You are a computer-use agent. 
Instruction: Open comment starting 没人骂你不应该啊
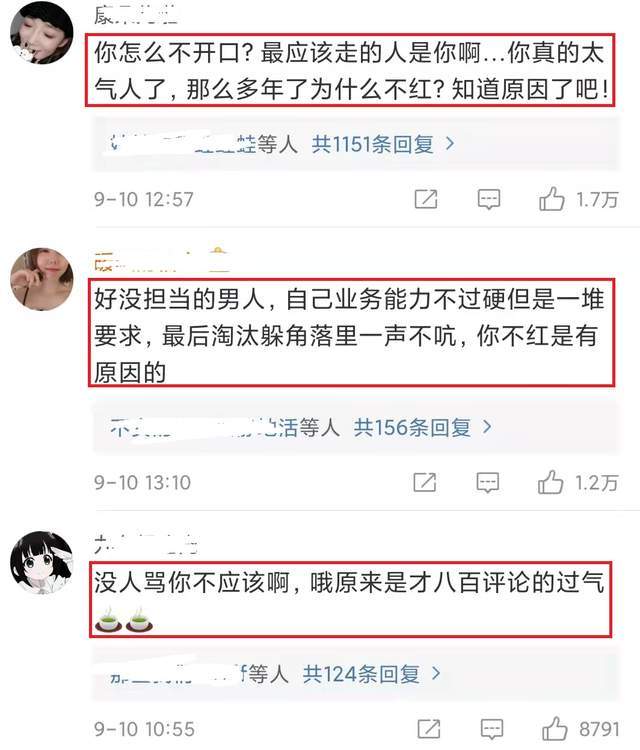click(351, 599)
